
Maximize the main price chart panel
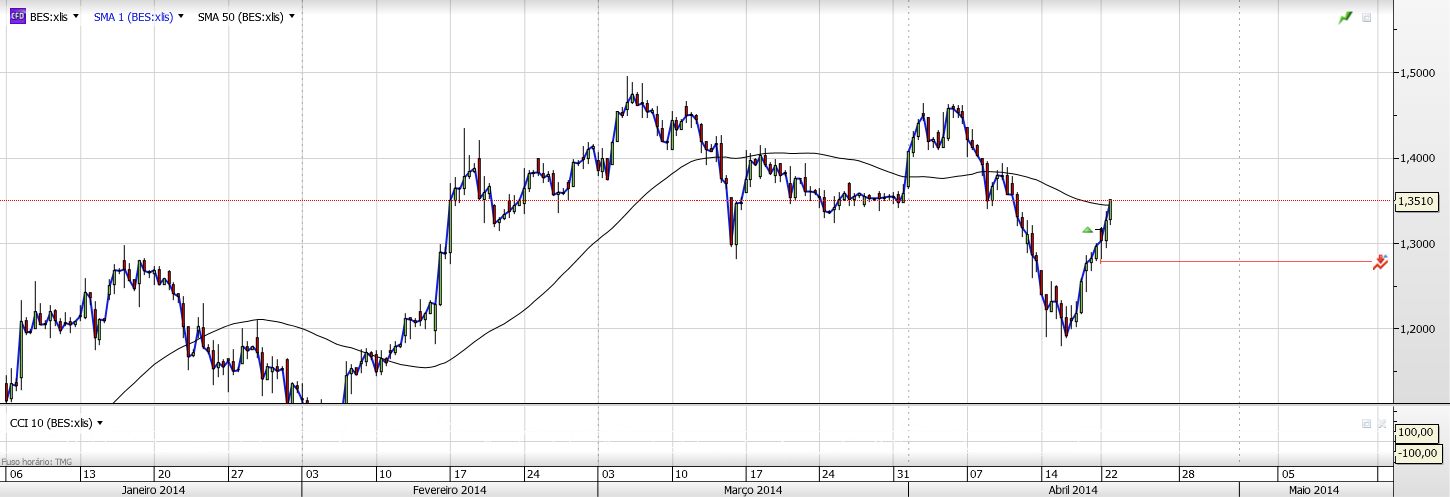pos(1367,18)
